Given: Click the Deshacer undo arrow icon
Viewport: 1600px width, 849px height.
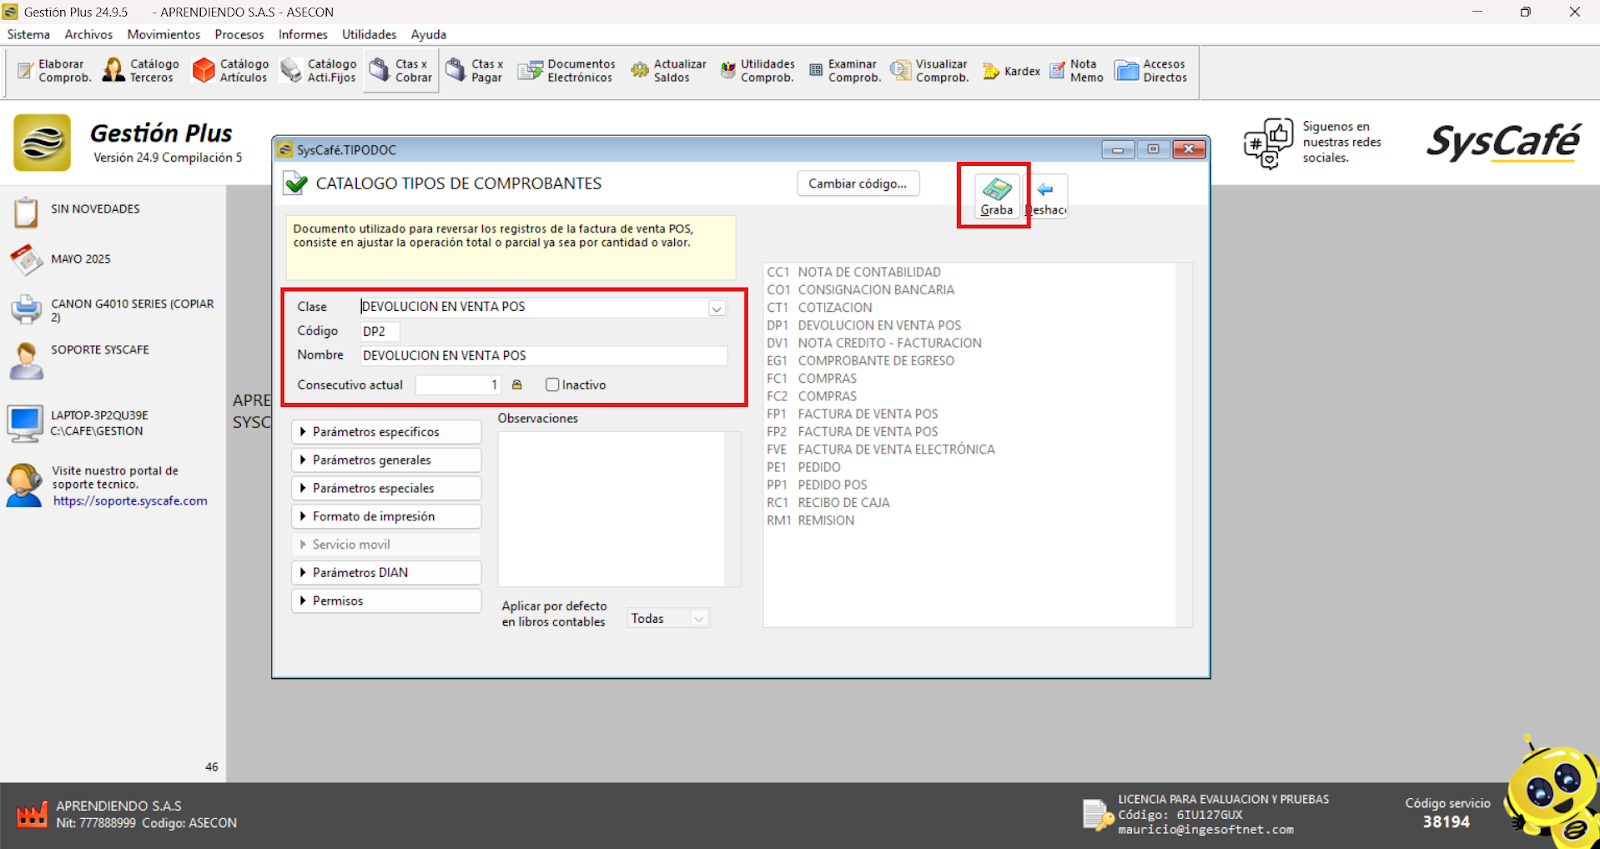Looking at the screenshot, I should (x=1045, y=190).
